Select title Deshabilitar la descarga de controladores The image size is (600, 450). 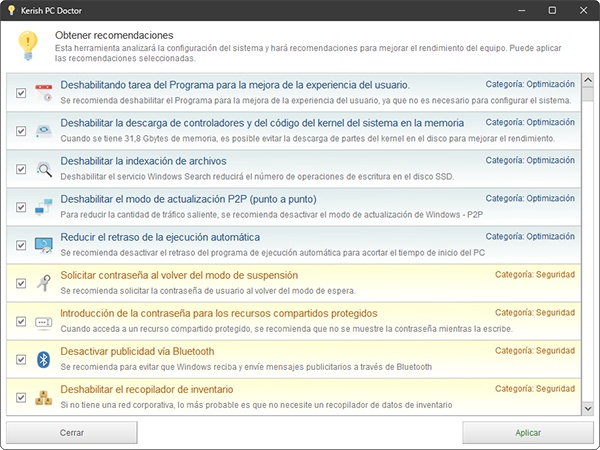tap(262, 123)
